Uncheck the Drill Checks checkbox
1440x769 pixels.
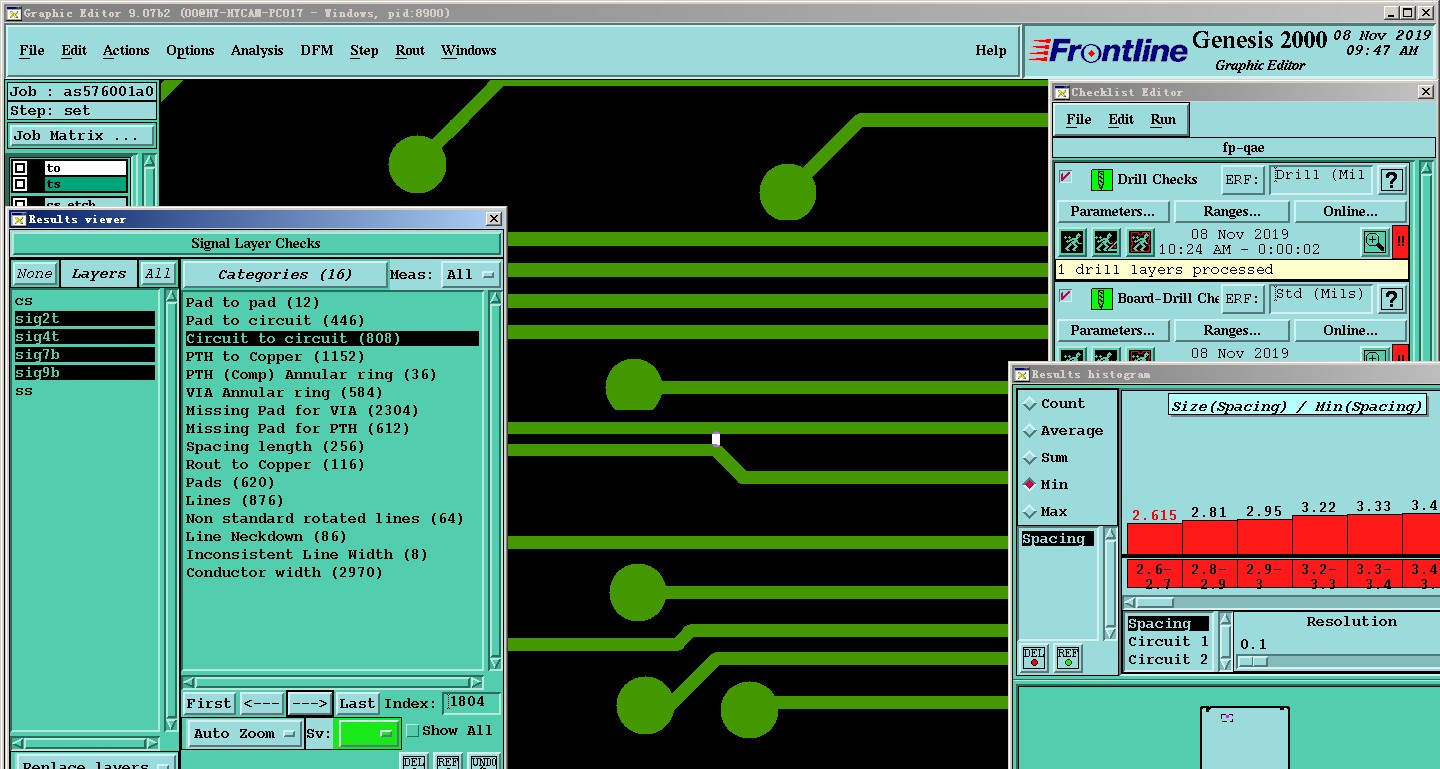(x=1066, y=178)
